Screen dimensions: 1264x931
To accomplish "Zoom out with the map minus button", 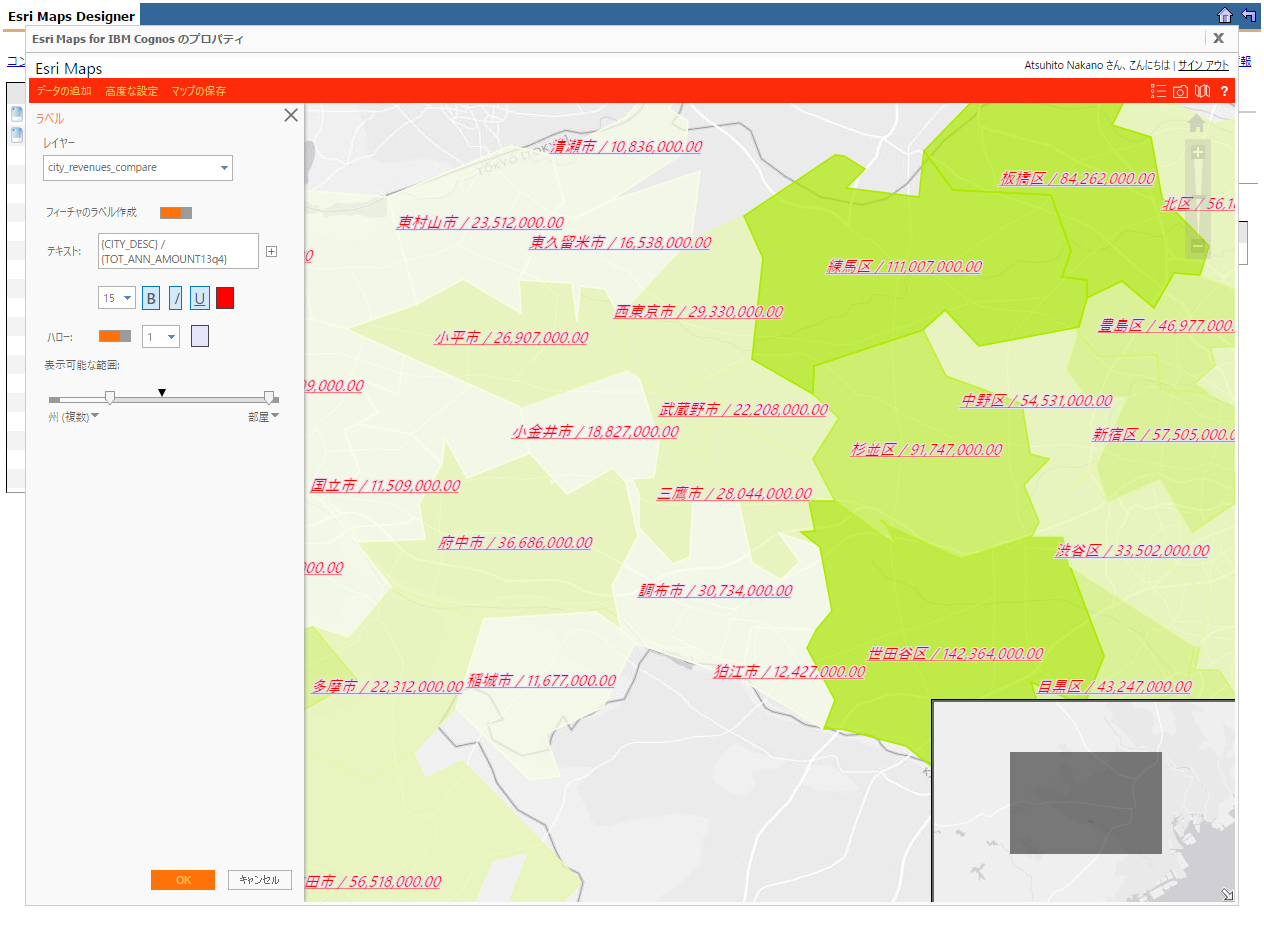I will click(x=1198, y=246).
